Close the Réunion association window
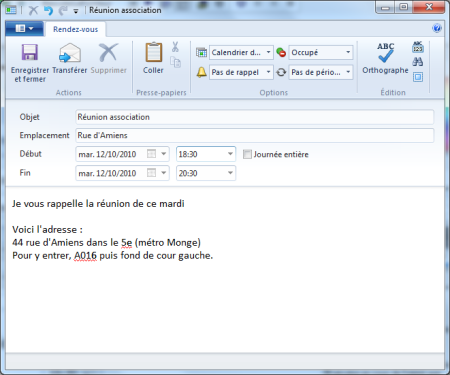Image resolution: width=450 pixels, height=375 pixels. pyautogui.click(x=429, y=7)
